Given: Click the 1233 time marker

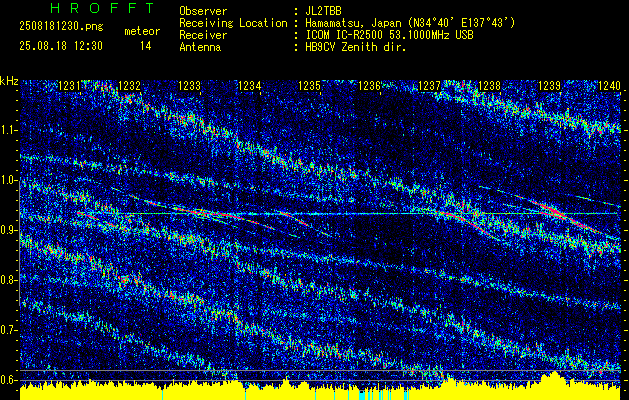Looking at the screenshot, I should tap(189, 85).
